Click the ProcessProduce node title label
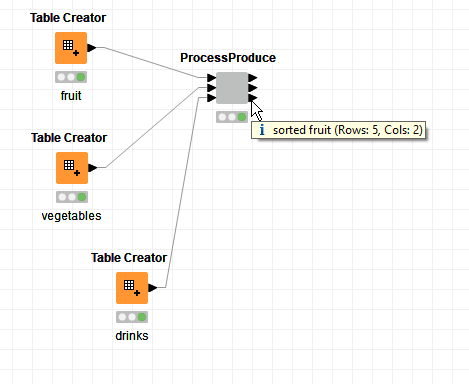Image resolution: width=469 pixels, height=384 pixels. pos(228,58)
